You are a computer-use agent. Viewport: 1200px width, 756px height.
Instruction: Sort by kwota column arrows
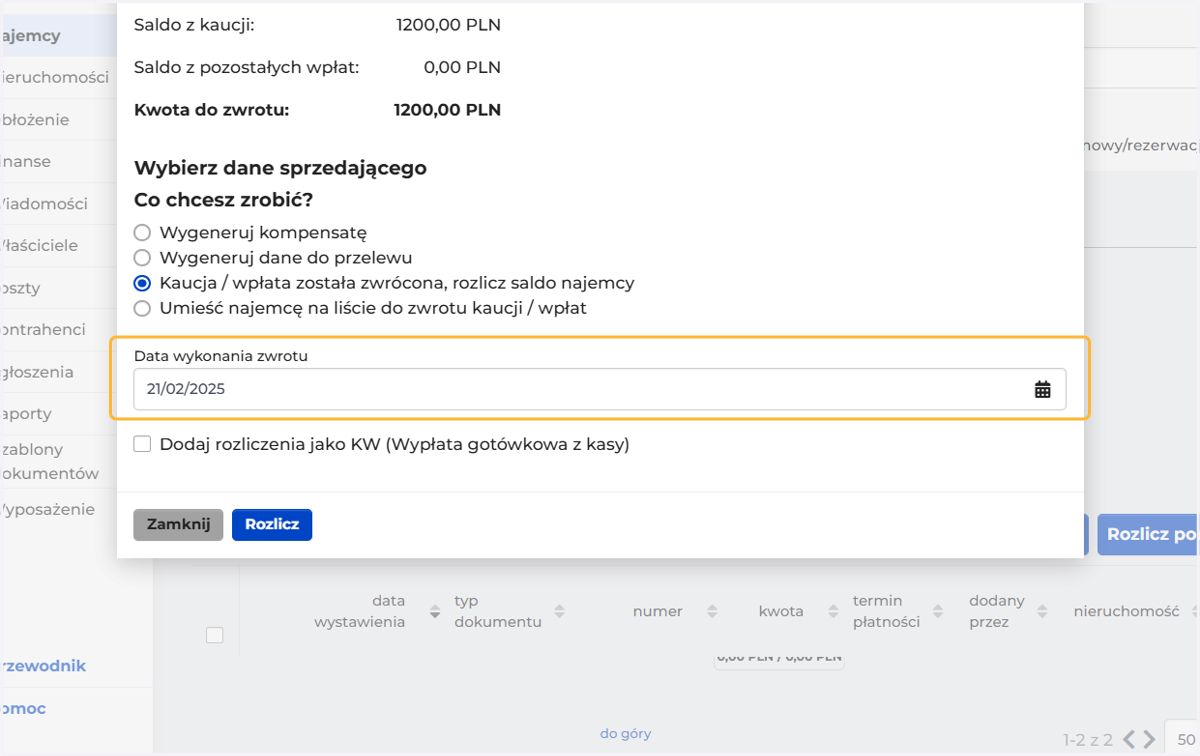[832, 612]
